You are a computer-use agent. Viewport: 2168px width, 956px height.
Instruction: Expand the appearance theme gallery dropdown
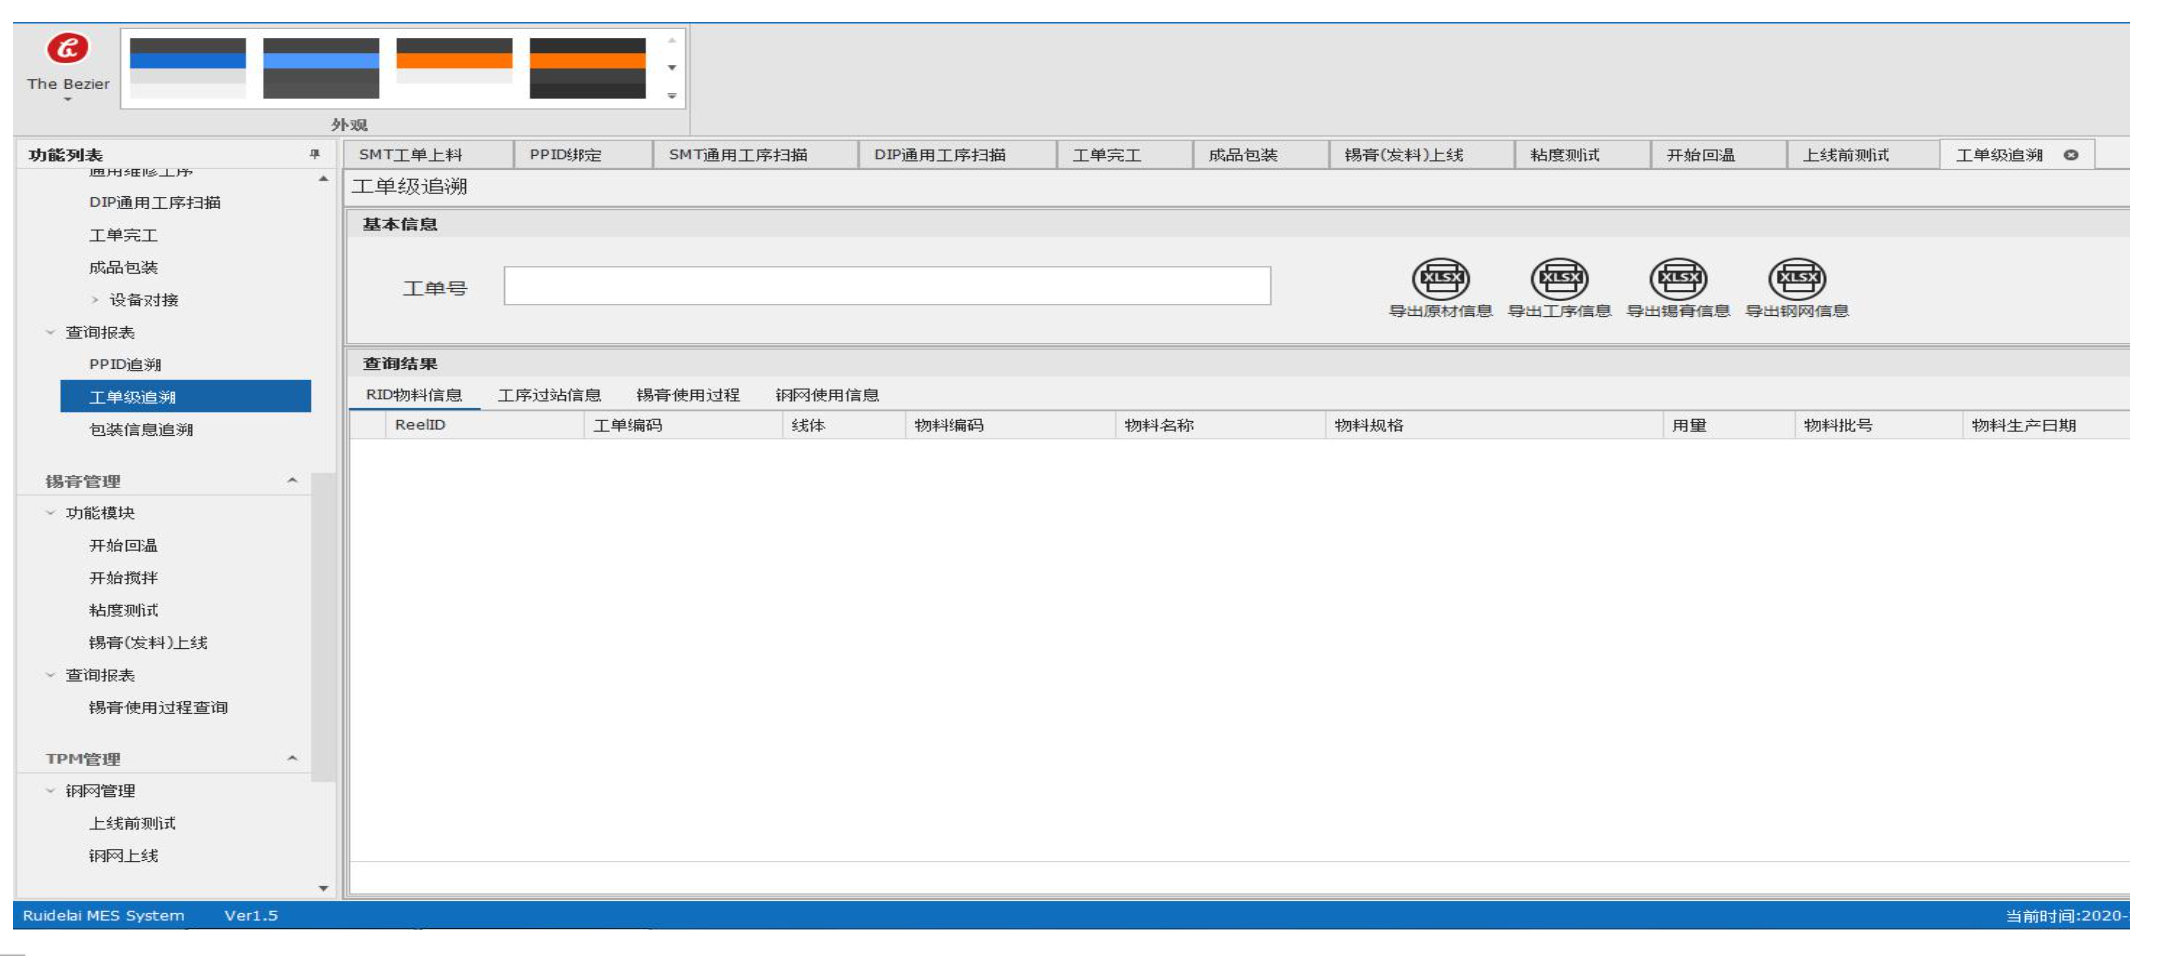672,96
